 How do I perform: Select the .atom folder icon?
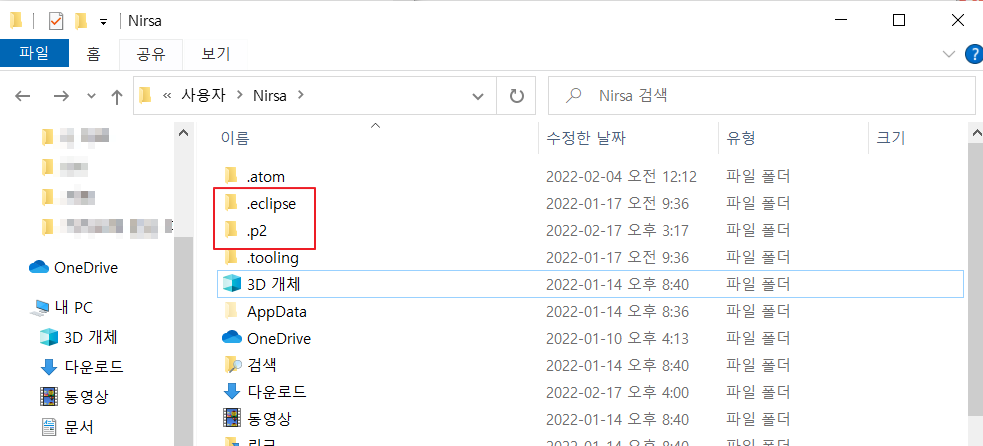[x=231, y=176]
